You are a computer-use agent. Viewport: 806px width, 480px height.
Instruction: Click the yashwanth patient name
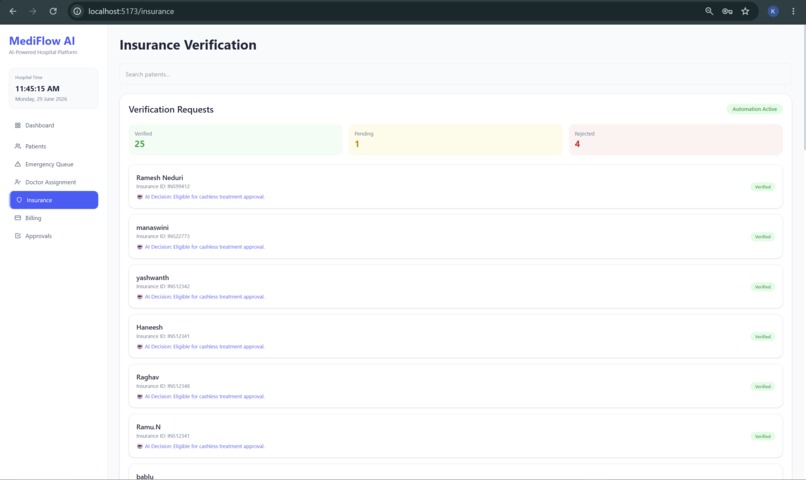[x=152, y=278]
